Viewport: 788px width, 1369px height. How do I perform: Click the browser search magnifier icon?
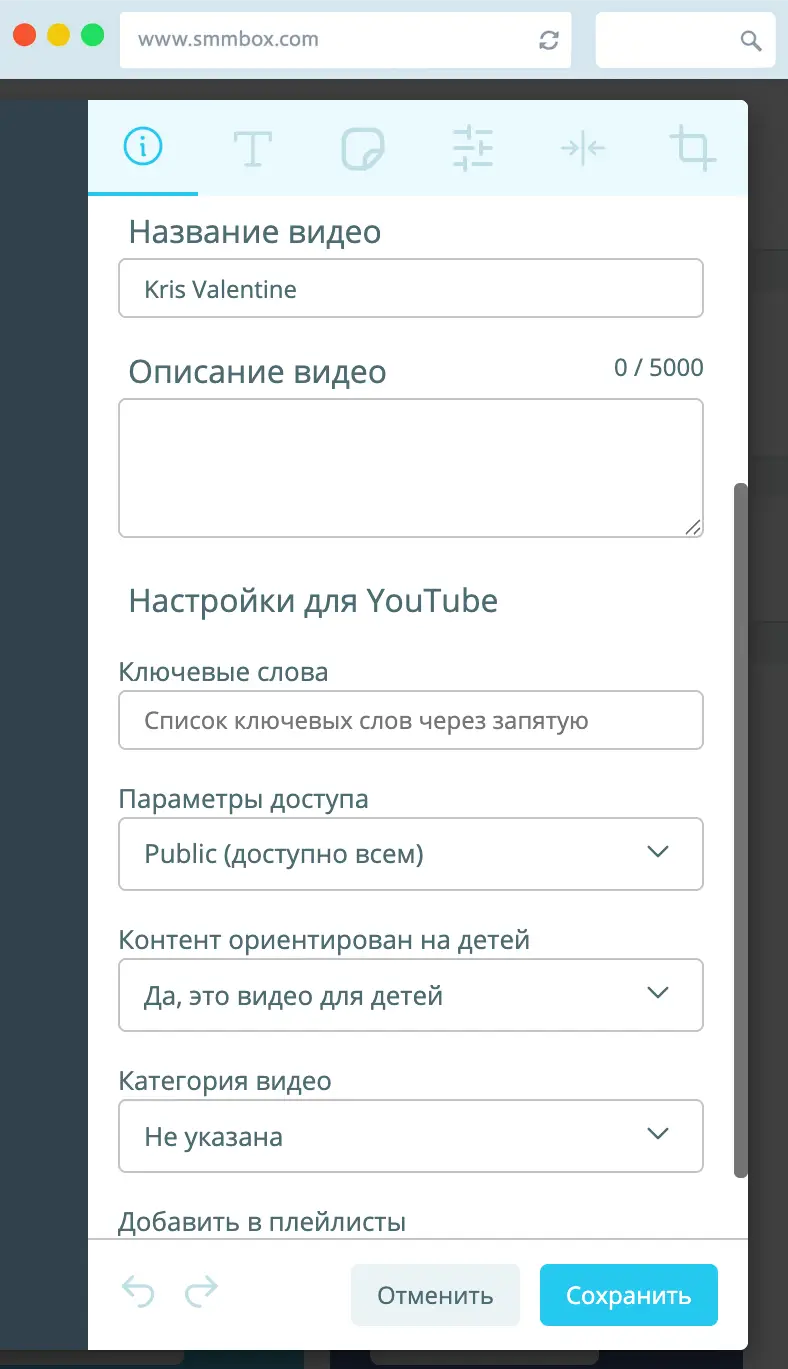pos(750,40)
